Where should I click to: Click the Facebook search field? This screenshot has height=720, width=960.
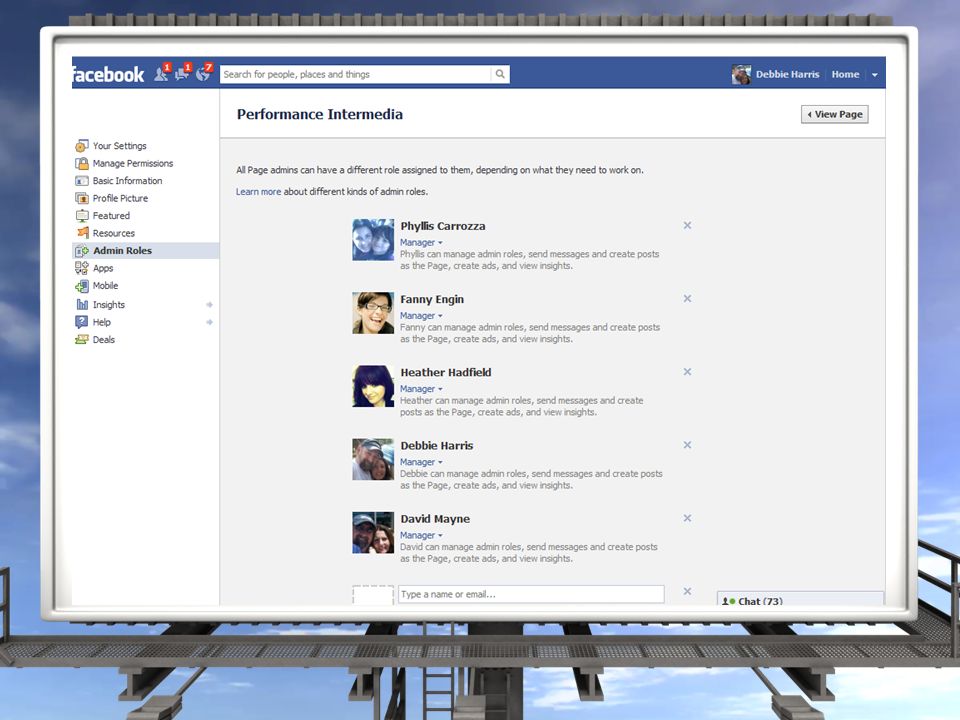click(356, 74)
